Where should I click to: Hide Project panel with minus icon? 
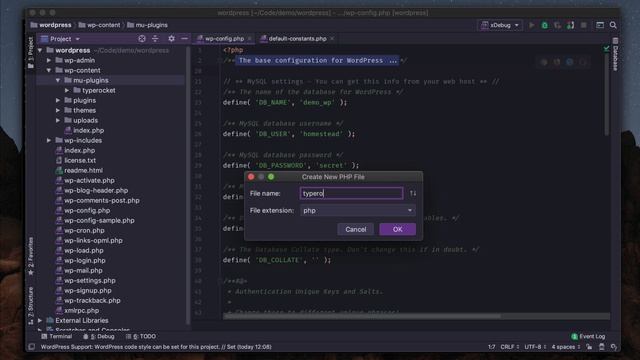(x=184, y=39)
